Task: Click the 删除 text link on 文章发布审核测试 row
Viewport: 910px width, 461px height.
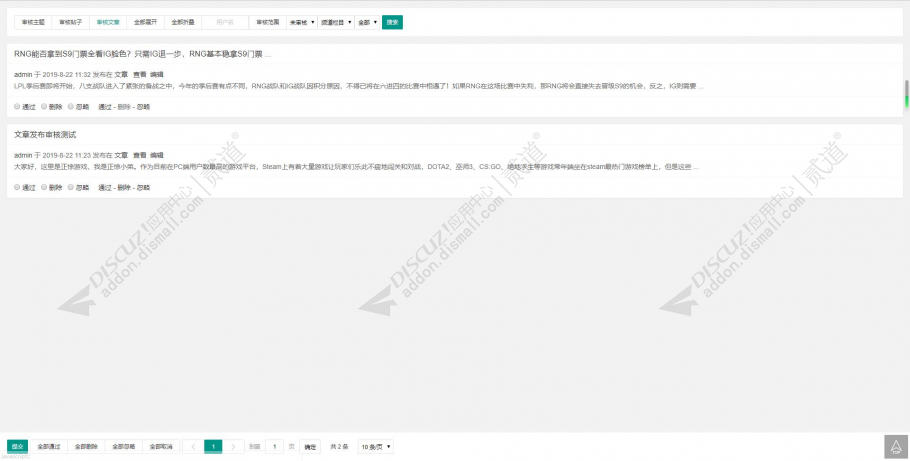Action: pyautogui.click(x=124, y=188)
